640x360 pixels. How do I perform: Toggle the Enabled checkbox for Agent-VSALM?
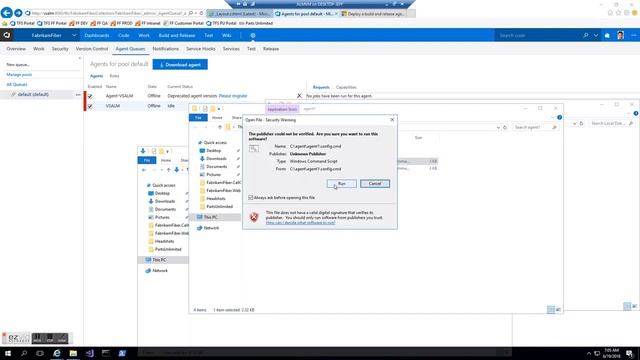point(90,96)
